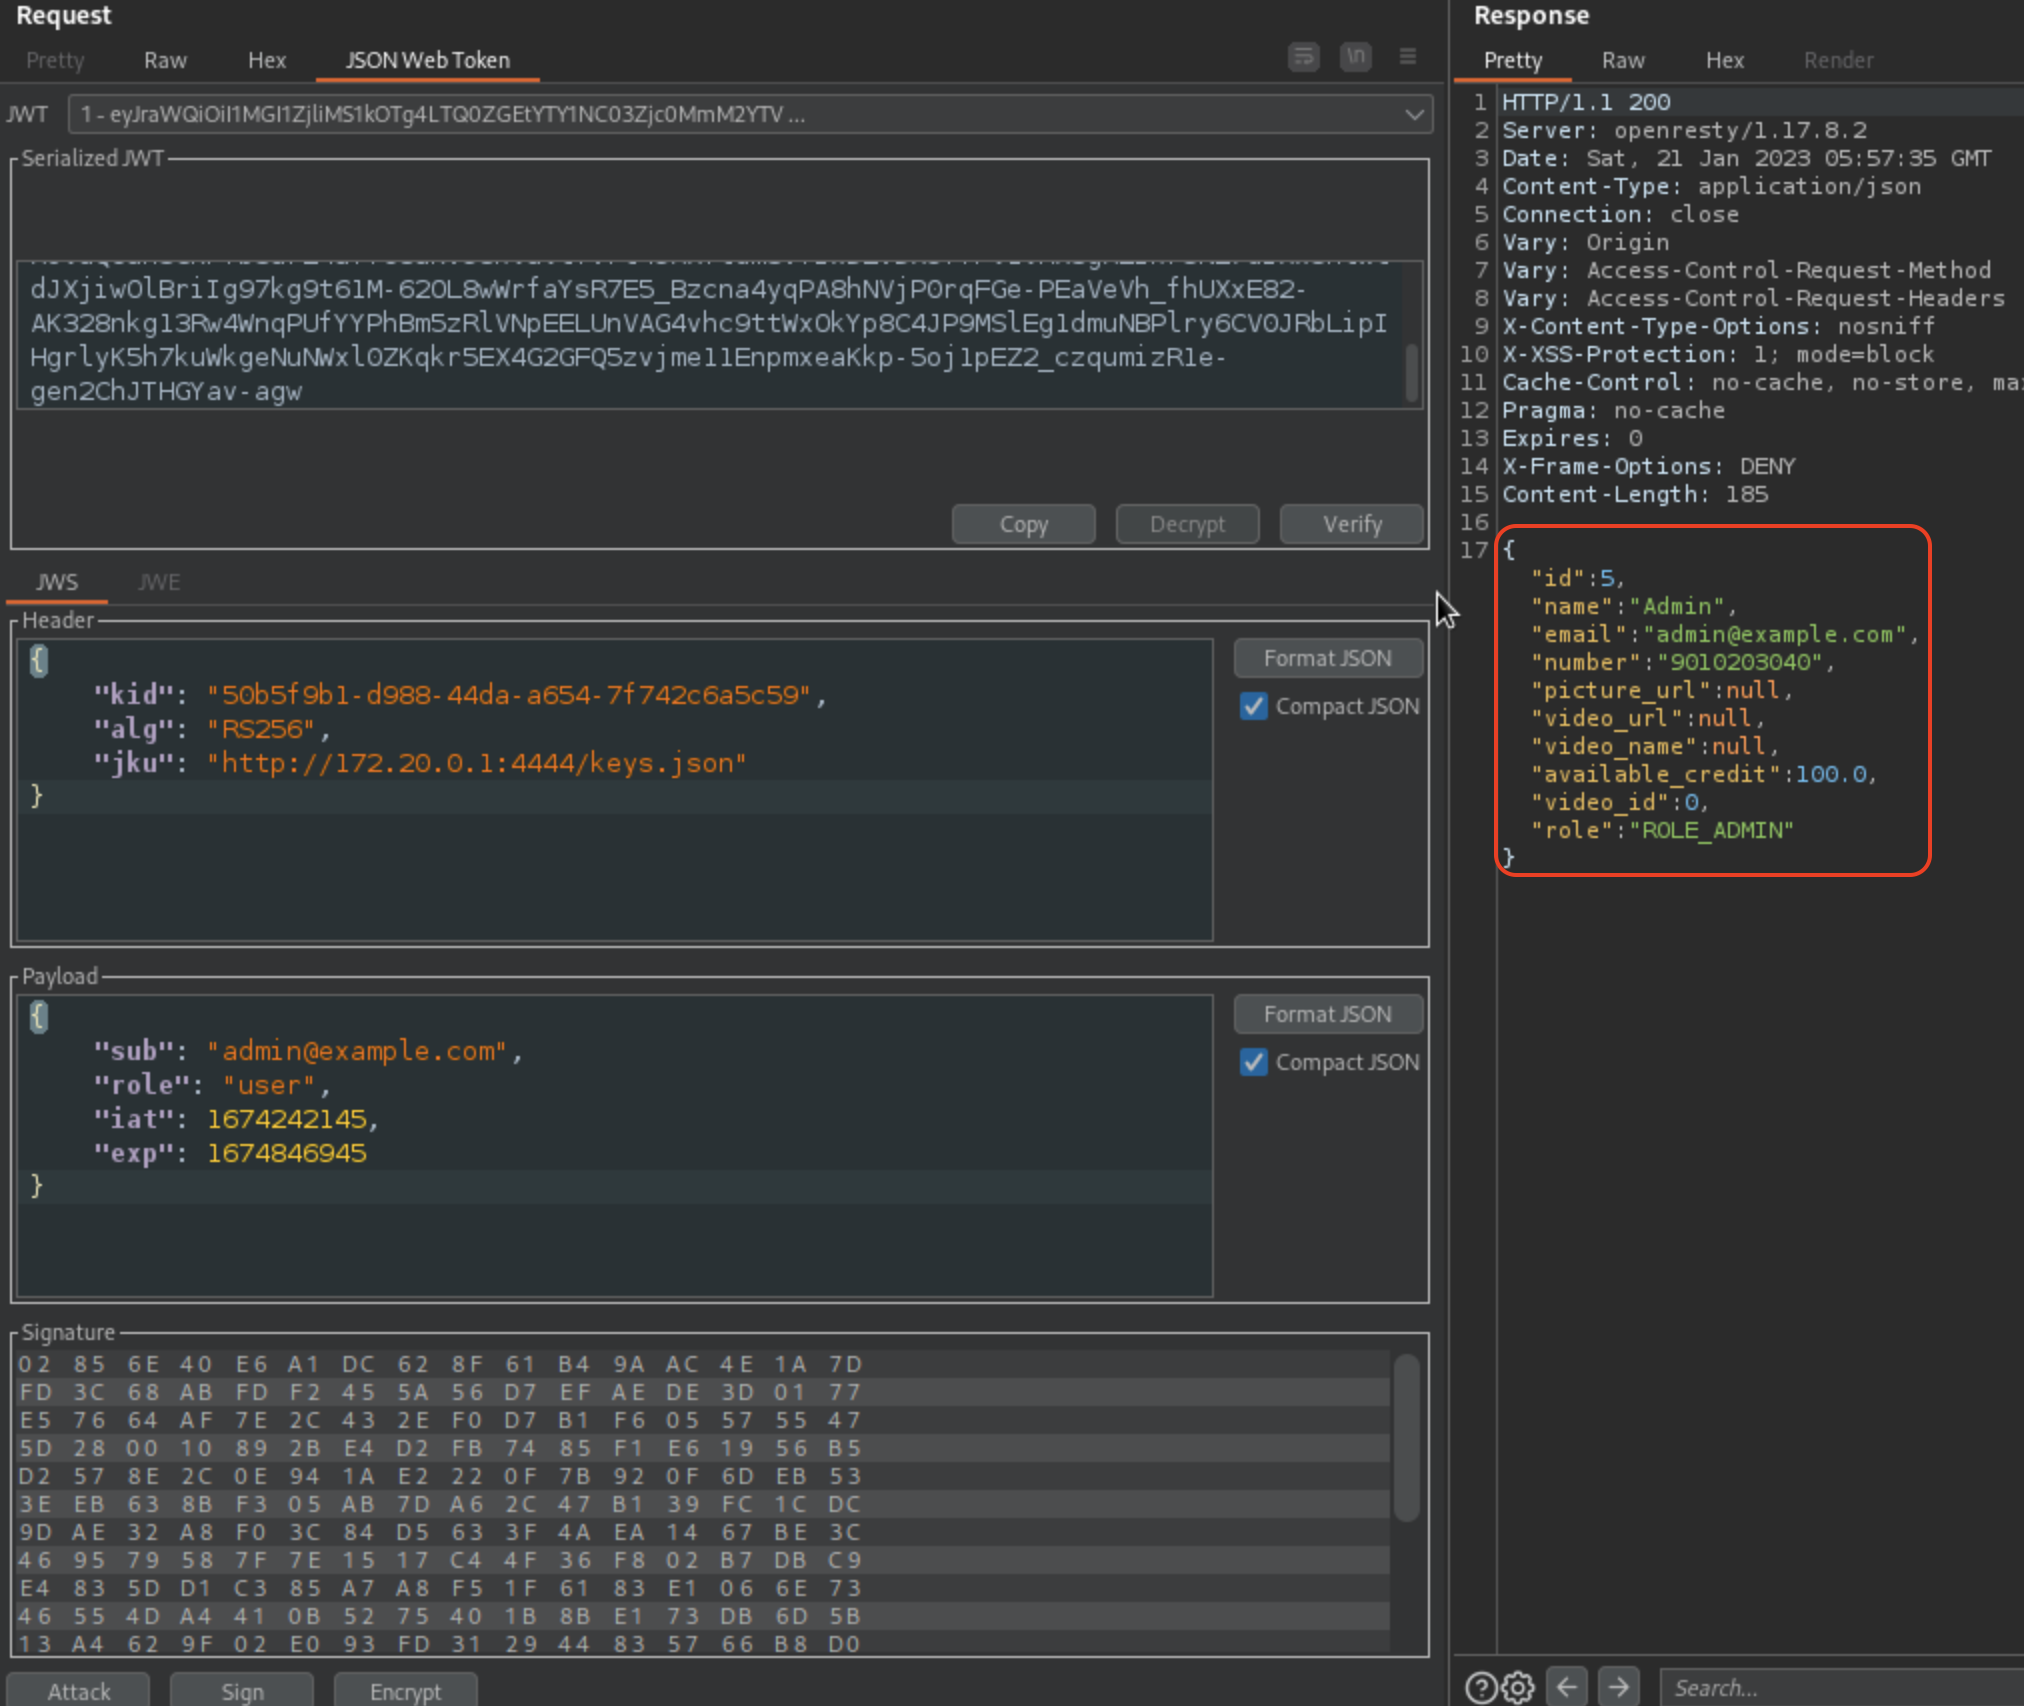Image resolution: width=2024 pixels, height=1706 pixels.
Task: Click Format JSON for the Header
Action: click(1327, 658)
